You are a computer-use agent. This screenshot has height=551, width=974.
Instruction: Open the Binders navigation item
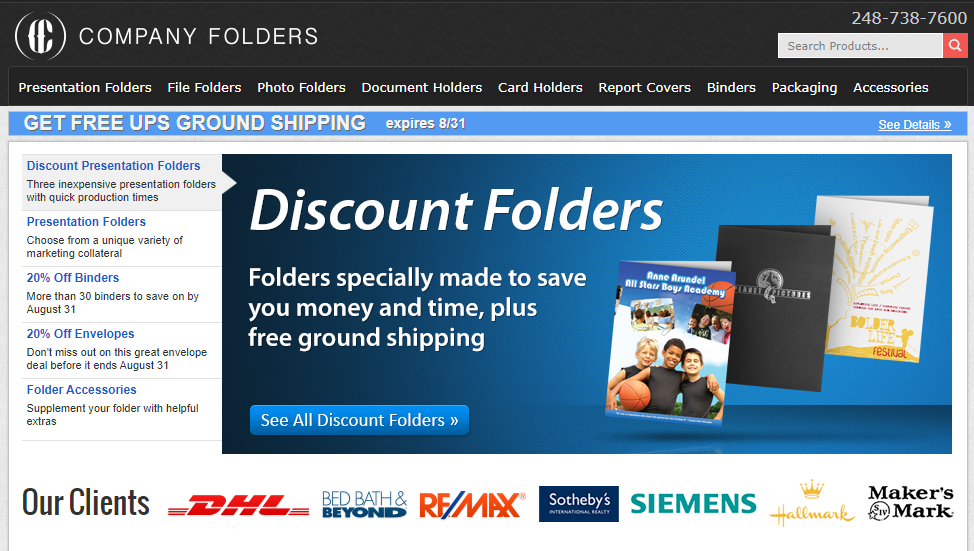[x=731, y=88]
